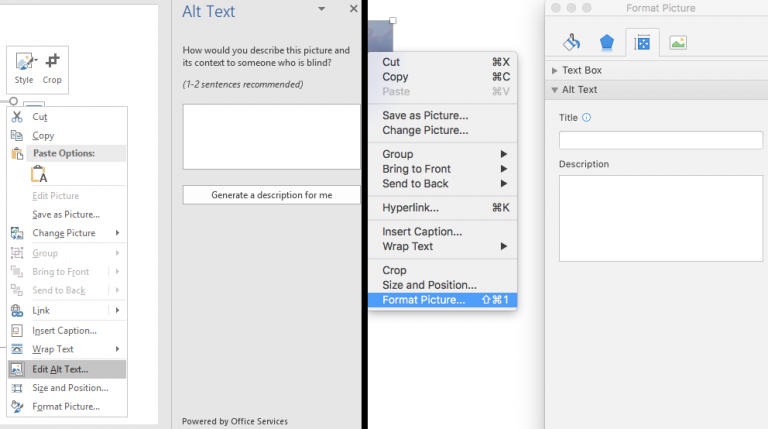Expand the Text Box section
This screenshot has height=429, width=768.
556,71
